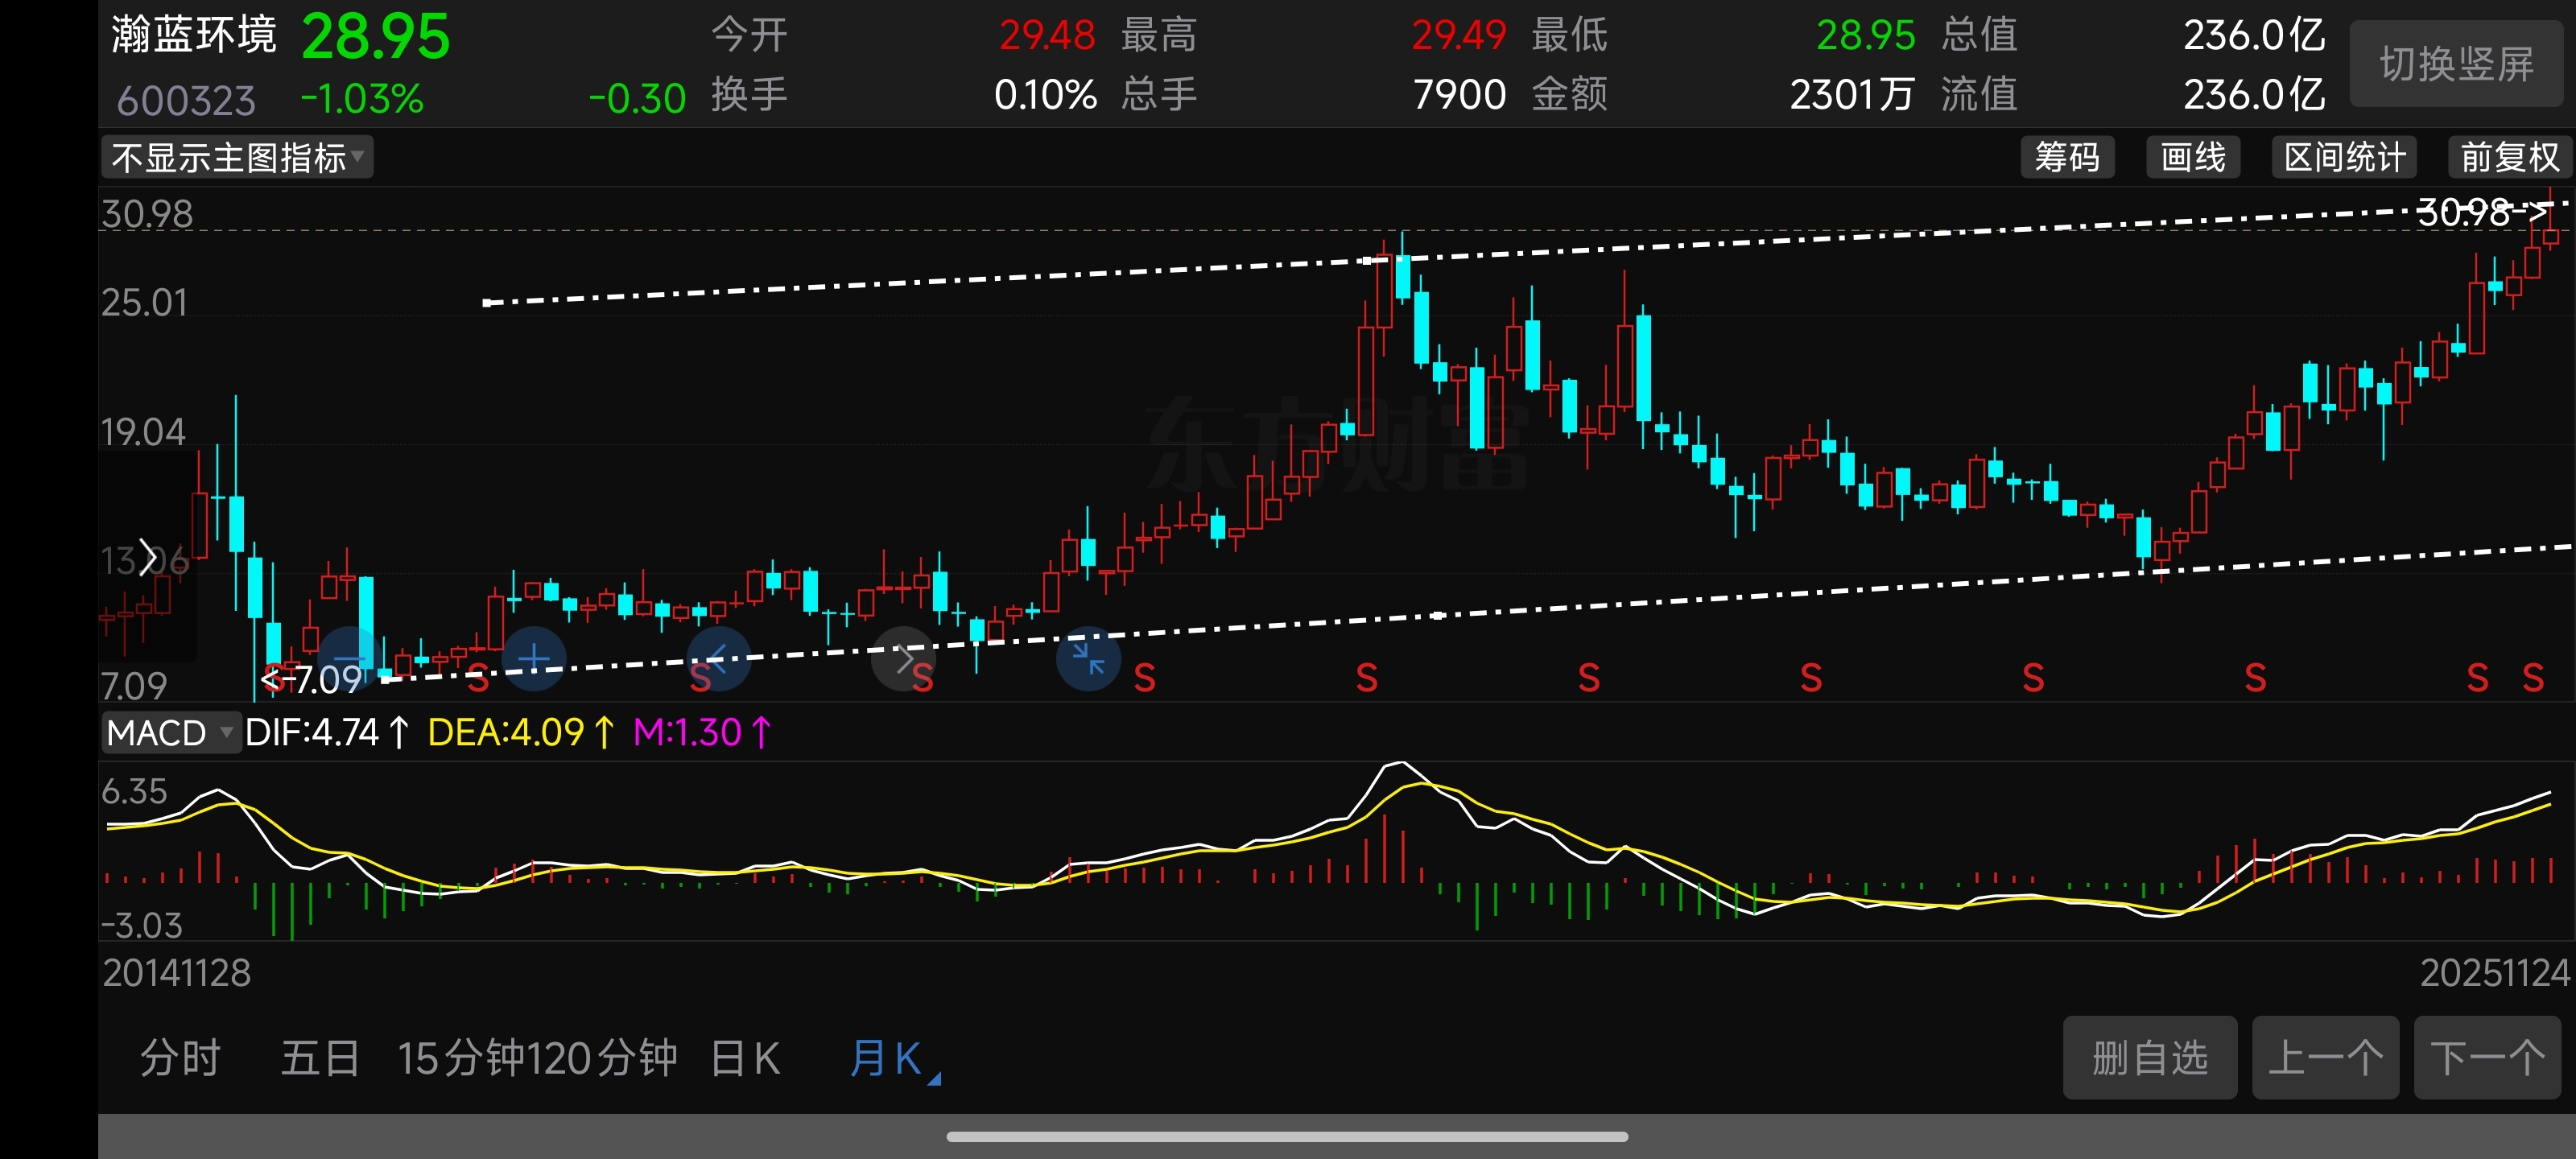Enable the 画线 drawing mode

click(2192, 158)
